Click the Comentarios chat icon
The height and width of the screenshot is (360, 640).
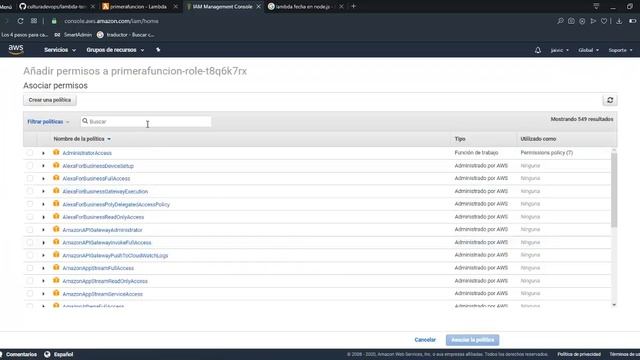tap(1, 354)
